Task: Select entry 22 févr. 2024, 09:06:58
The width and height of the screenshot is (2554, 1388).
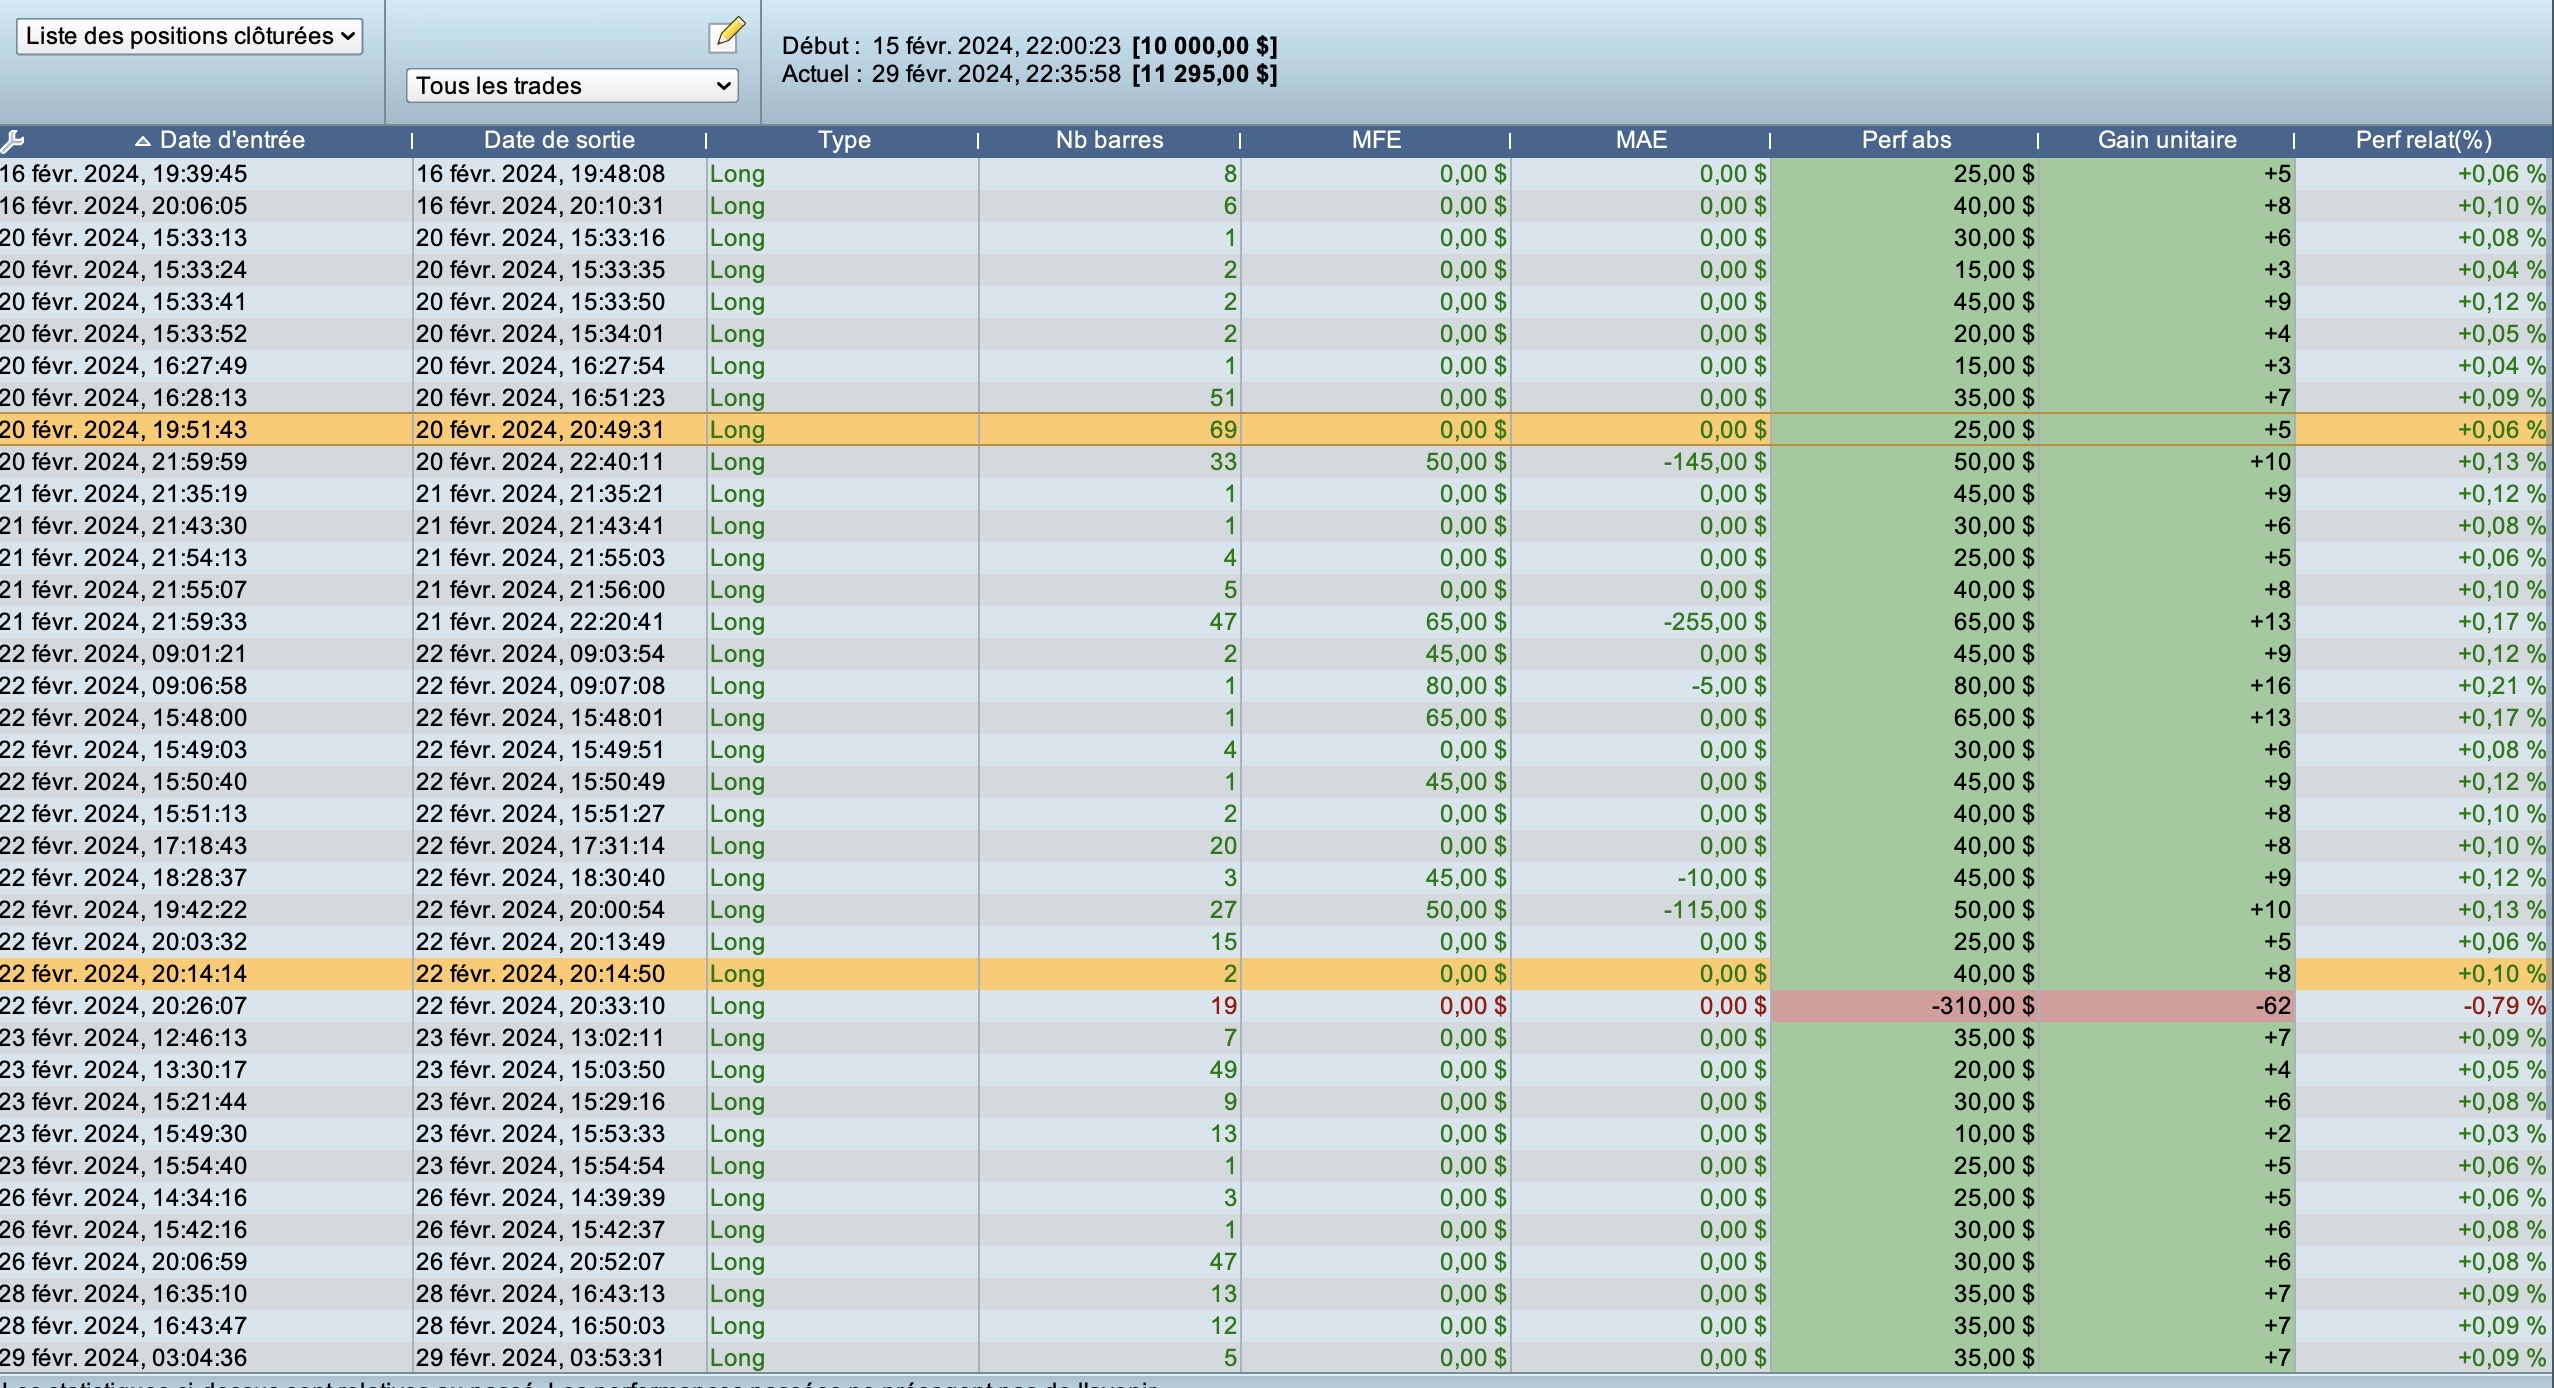Action: 124,686
